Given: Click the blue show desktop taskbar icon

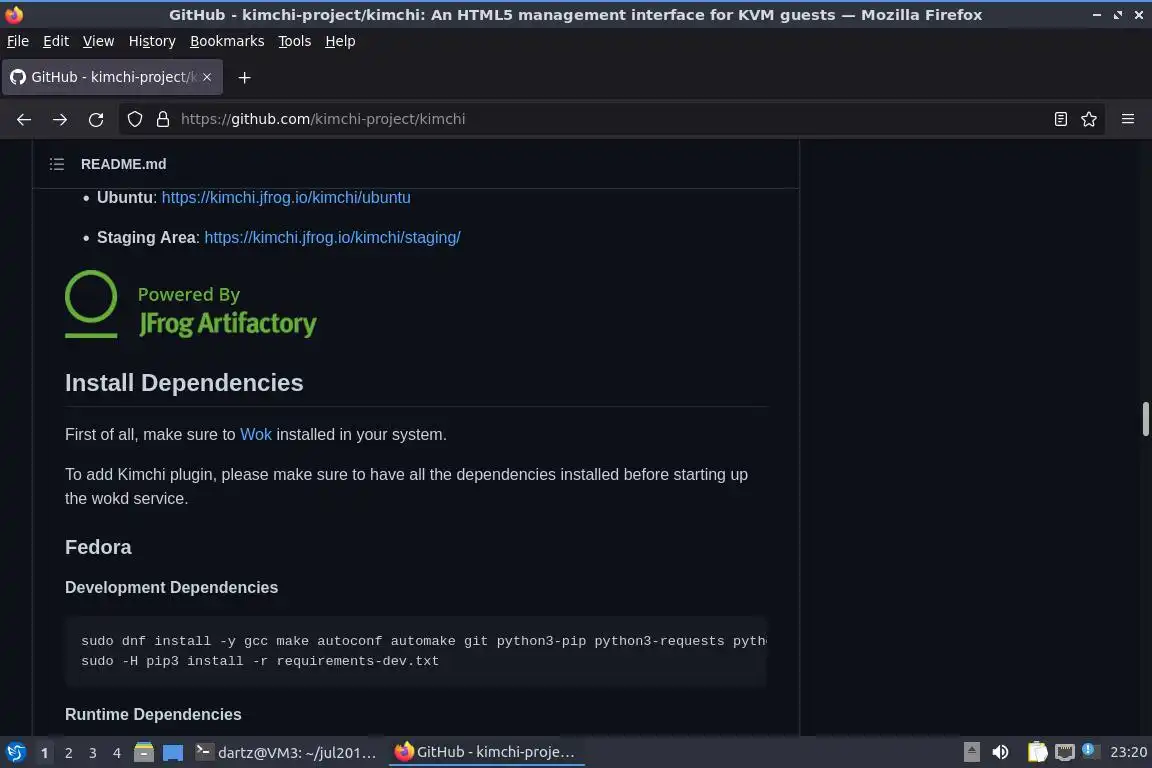Looking at the screenshot, I should tap(173, 753).
